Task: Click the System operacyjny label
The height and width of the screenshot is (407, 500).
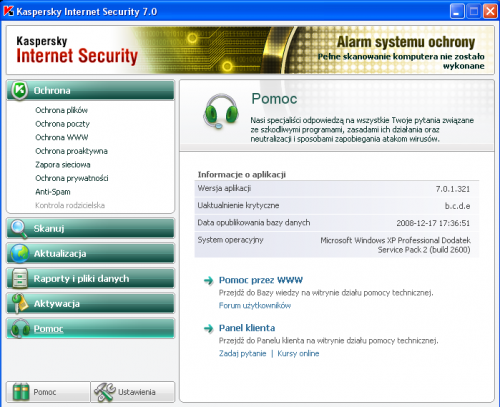Action: 230,240
